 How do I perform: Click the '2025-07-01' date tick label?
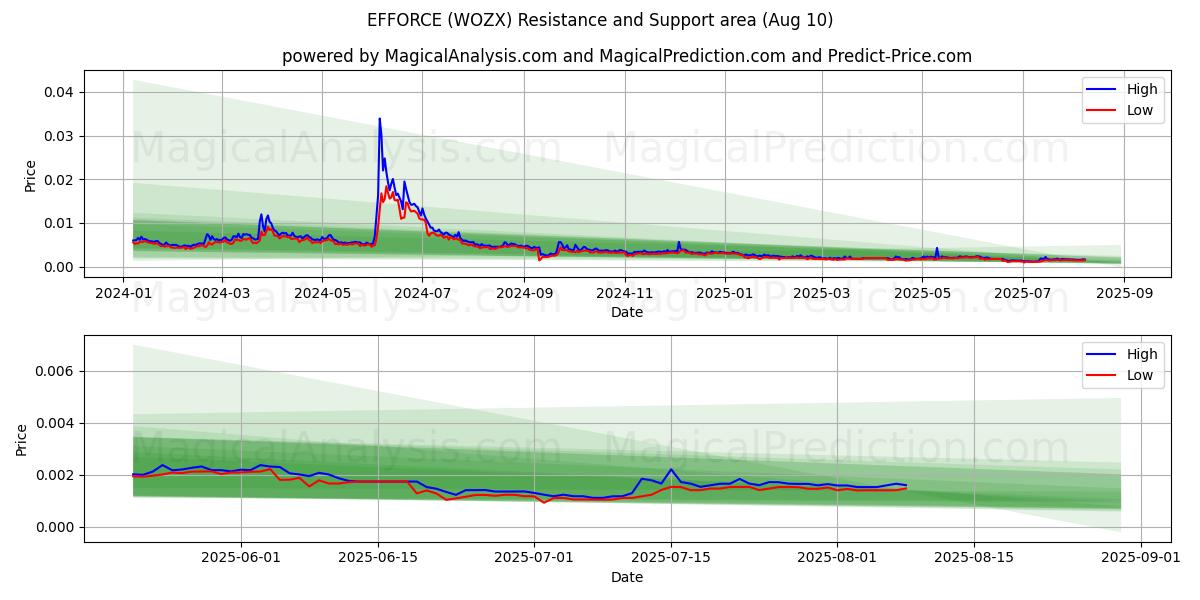point(534,557)
